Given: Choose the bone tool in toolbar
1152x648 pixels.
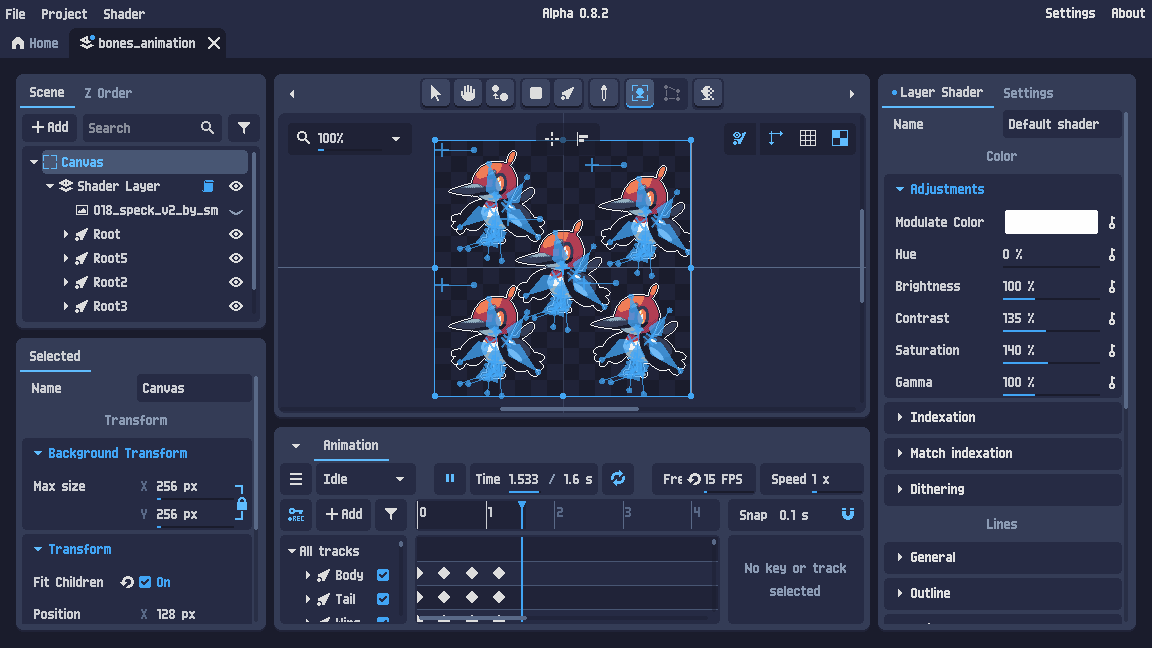Looking at the screenshot, I should 567,93.
